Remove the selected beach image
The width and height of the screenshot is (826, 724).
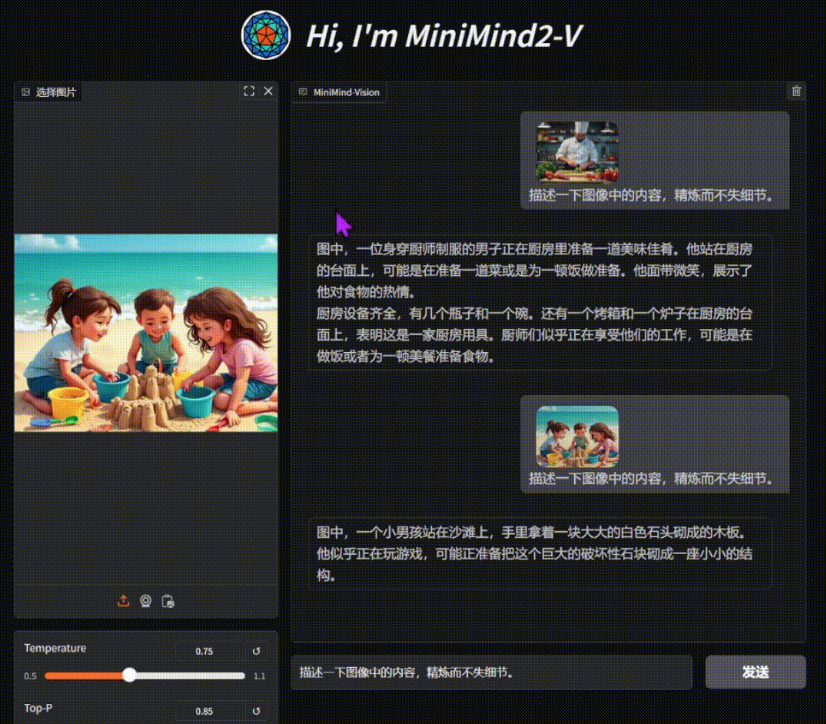pyautogui.click(x=268, y=91)
